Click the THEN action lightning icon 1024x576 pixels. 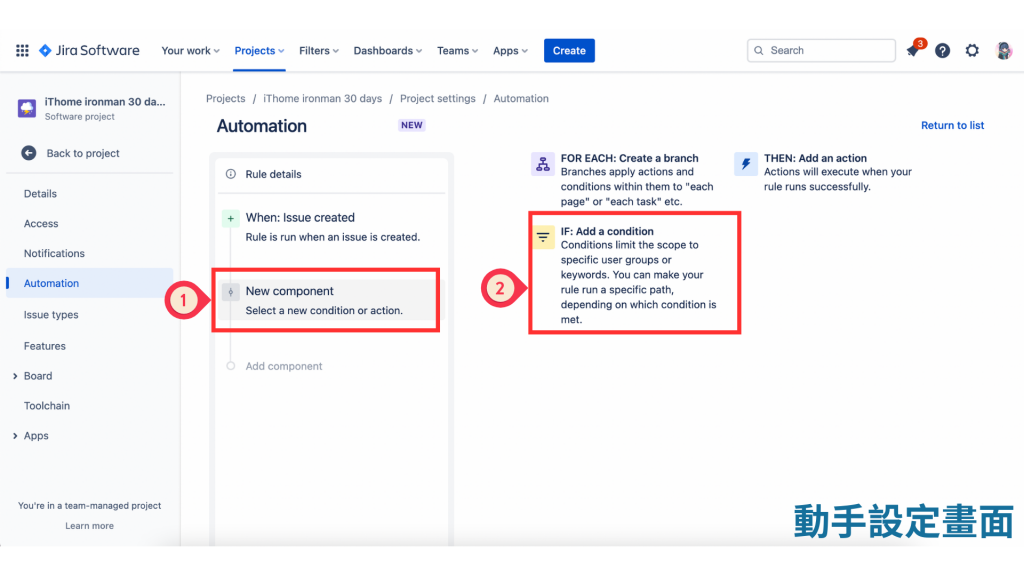(x=746, y=164)
